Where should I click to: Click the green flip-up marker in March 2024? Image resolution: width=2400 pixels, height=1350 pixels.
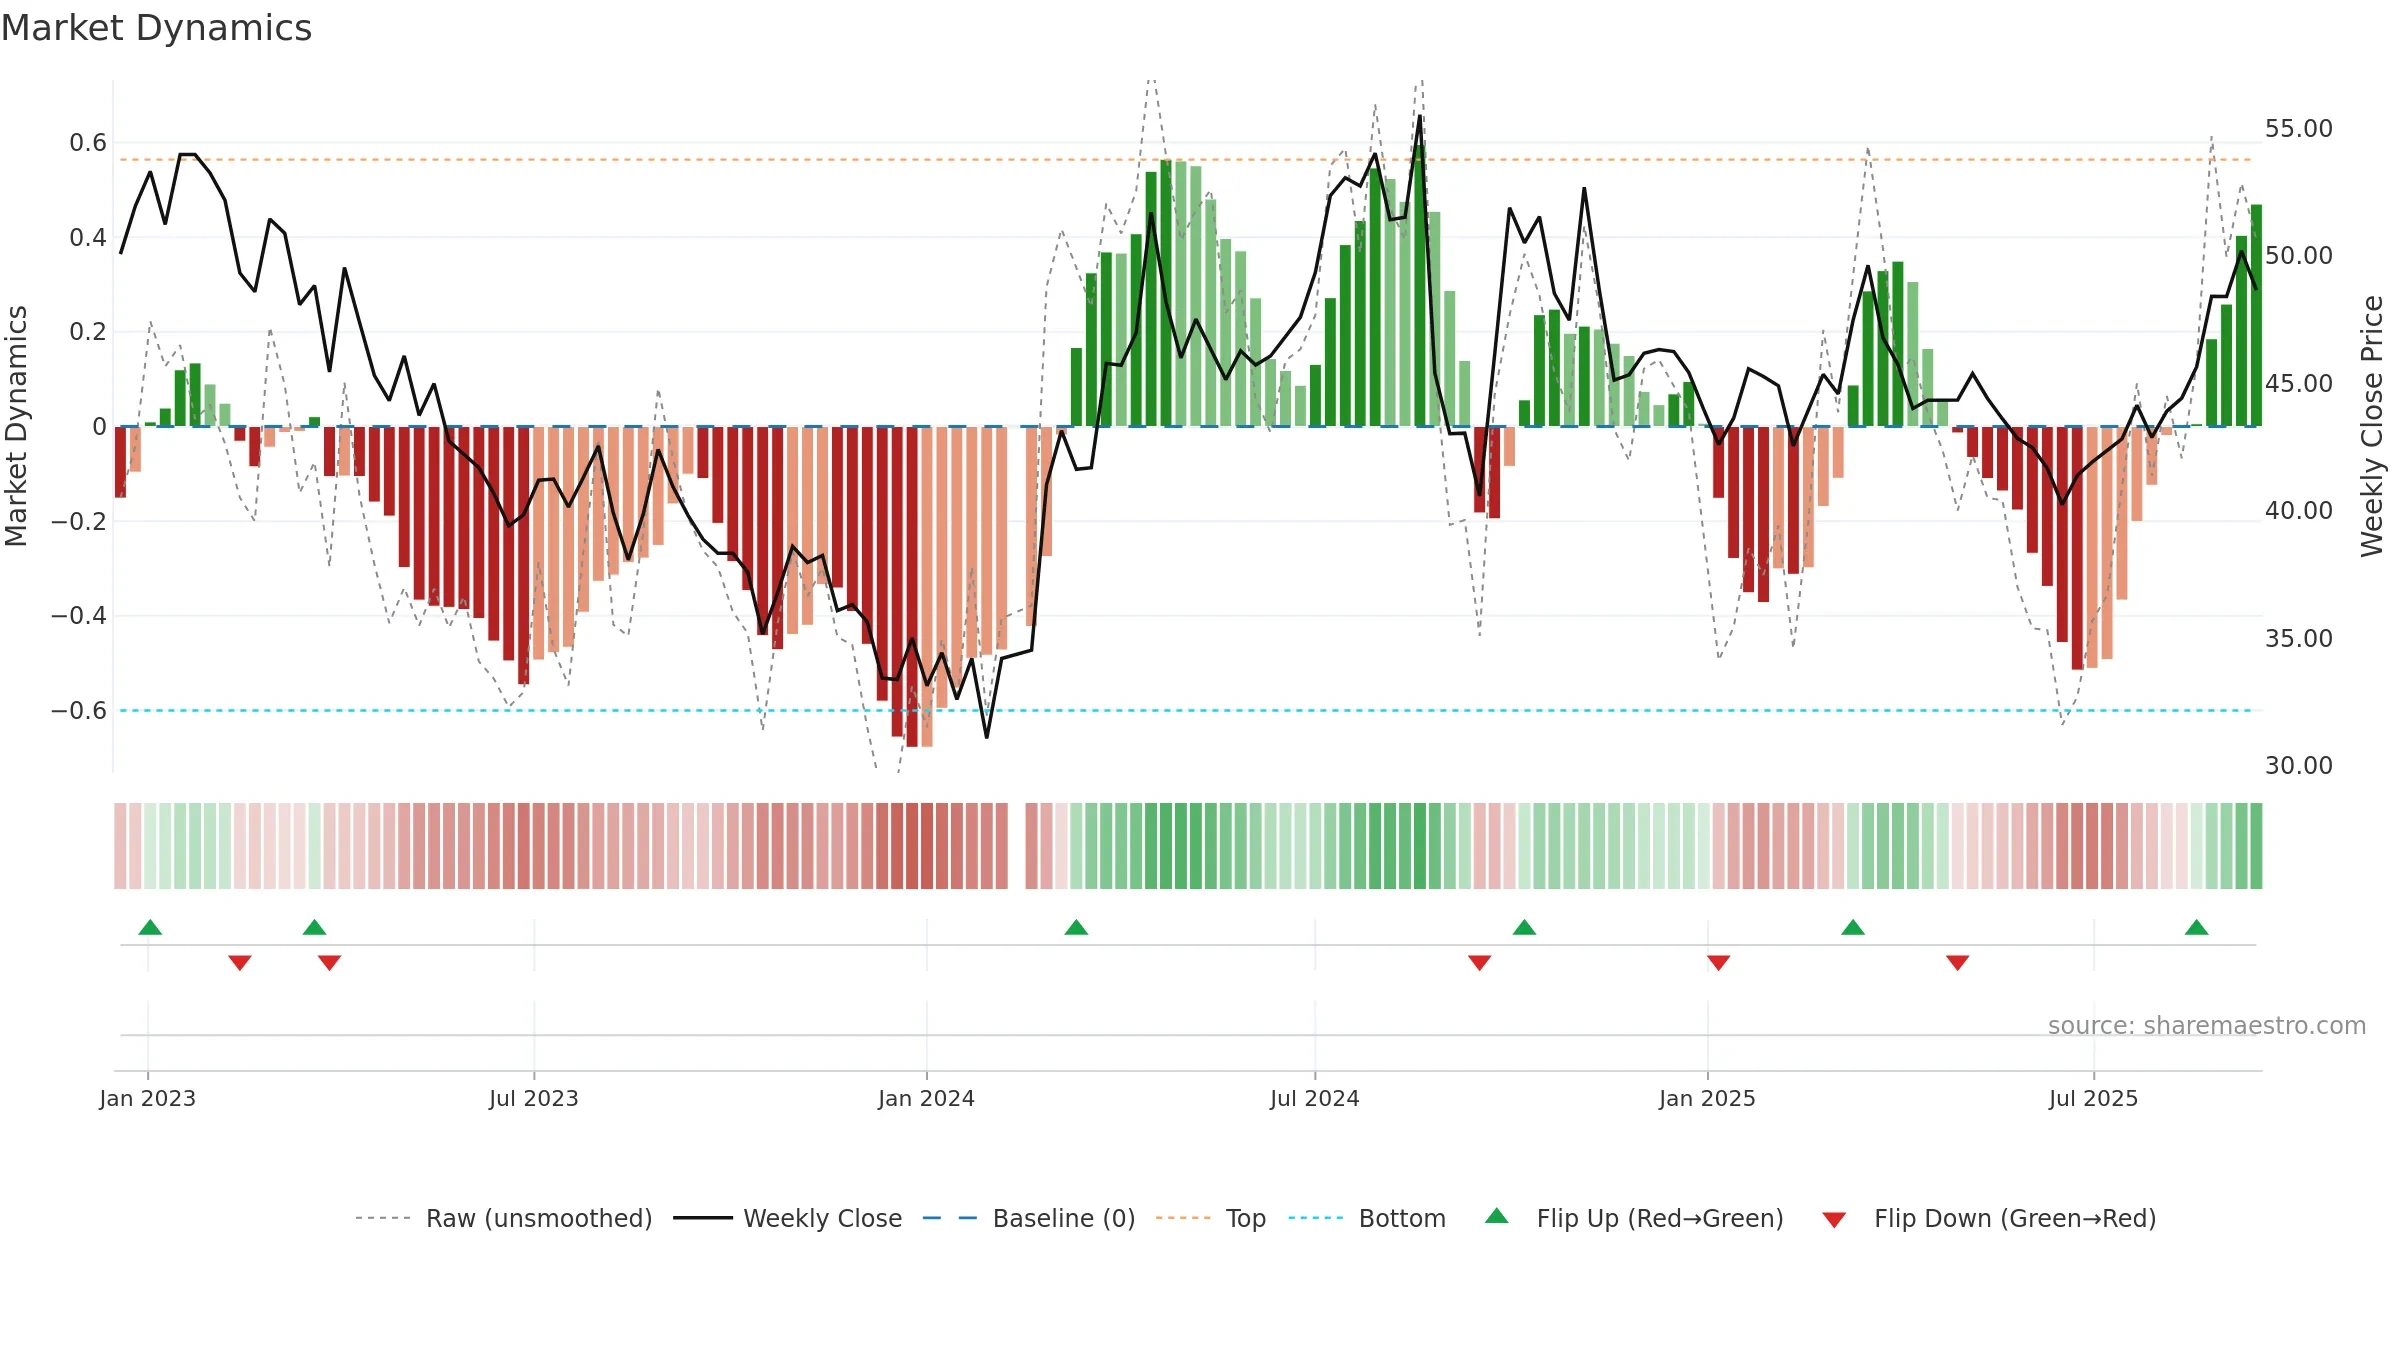[x=1076, y=927]
